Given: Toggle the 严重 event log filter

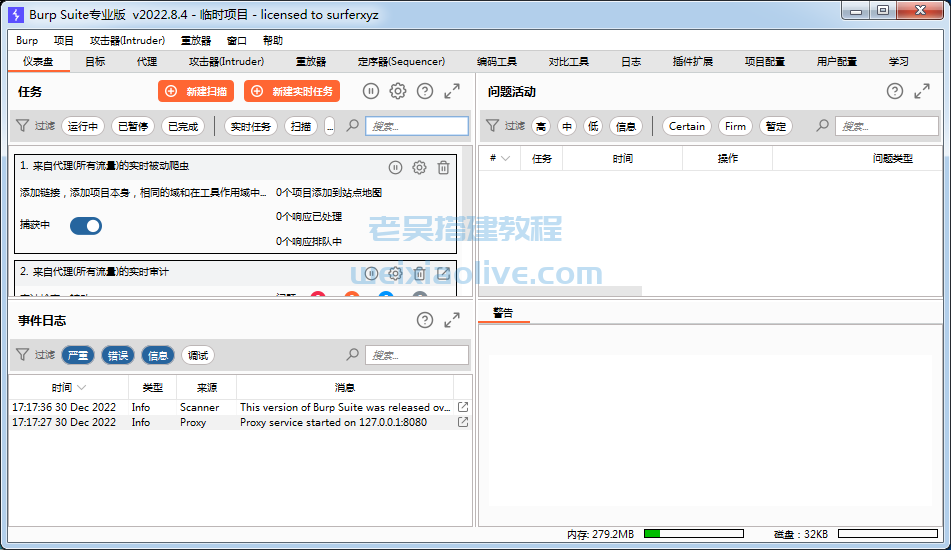Looking at the screenshot, I should pyautogui.click(x=78, y=355).
